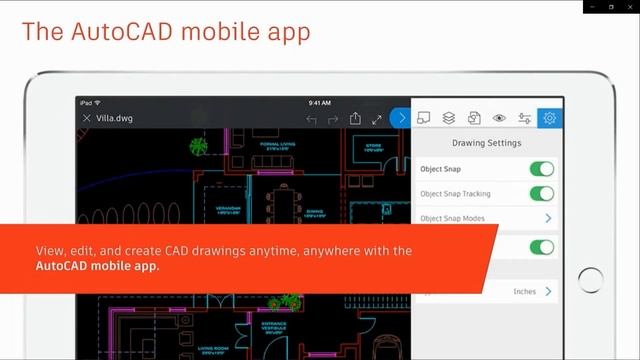Open the view/layouts panel icon
This screenshot has height=360, width=640.
coord(424,118)
